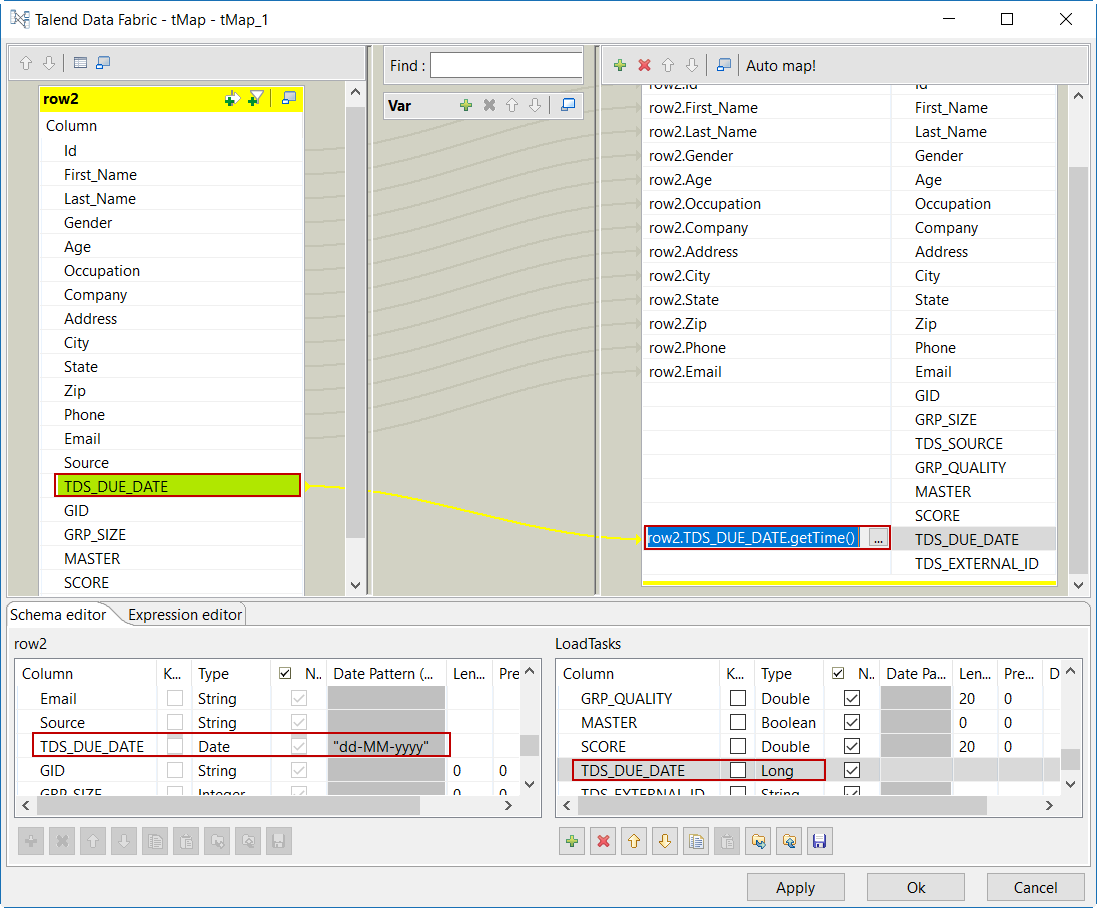This screenshot has height=908, width=1097.
Task: Add a new output column with the green plus
Action: pyautogui.click(x=620, y=65)
